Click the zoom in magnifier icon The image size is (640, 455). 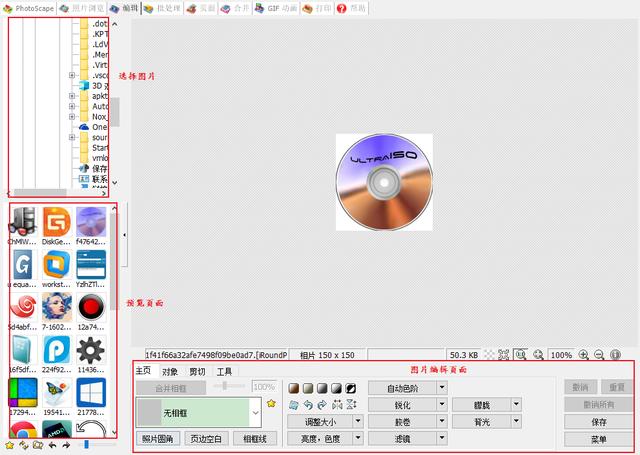(x=584, y=355)
